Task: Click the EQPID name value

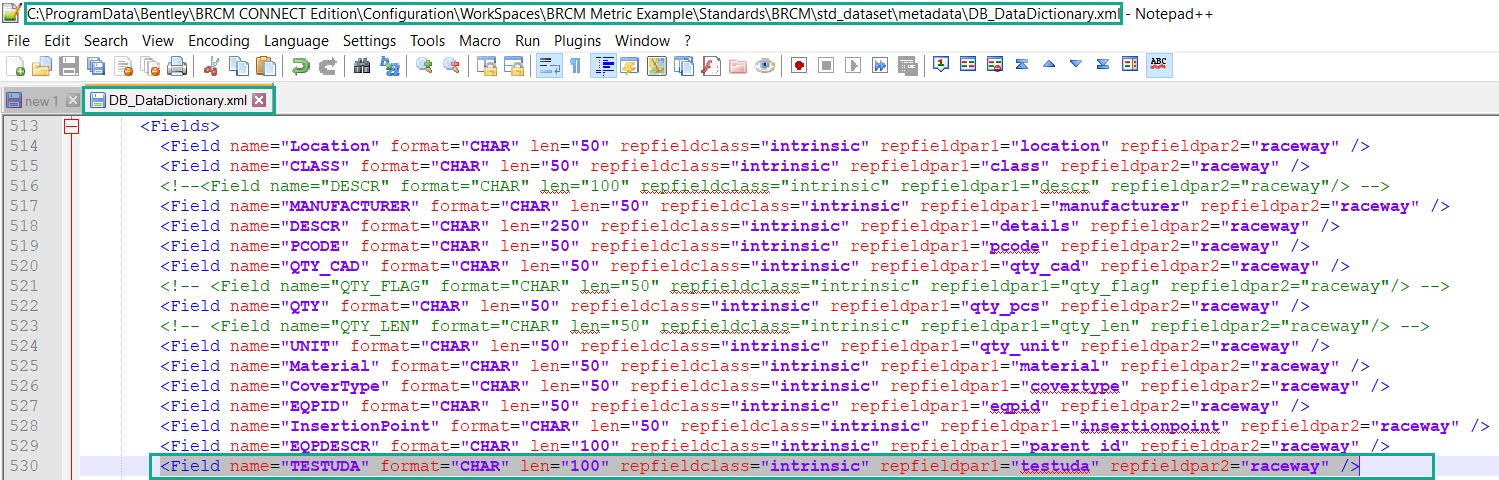Action: pyautogui.click(x=315, y=406)
